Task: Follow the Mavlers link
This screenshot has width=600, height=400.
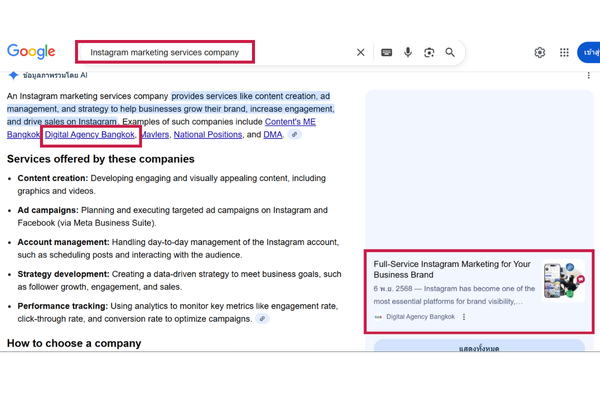Action: (x=154, y=134)
